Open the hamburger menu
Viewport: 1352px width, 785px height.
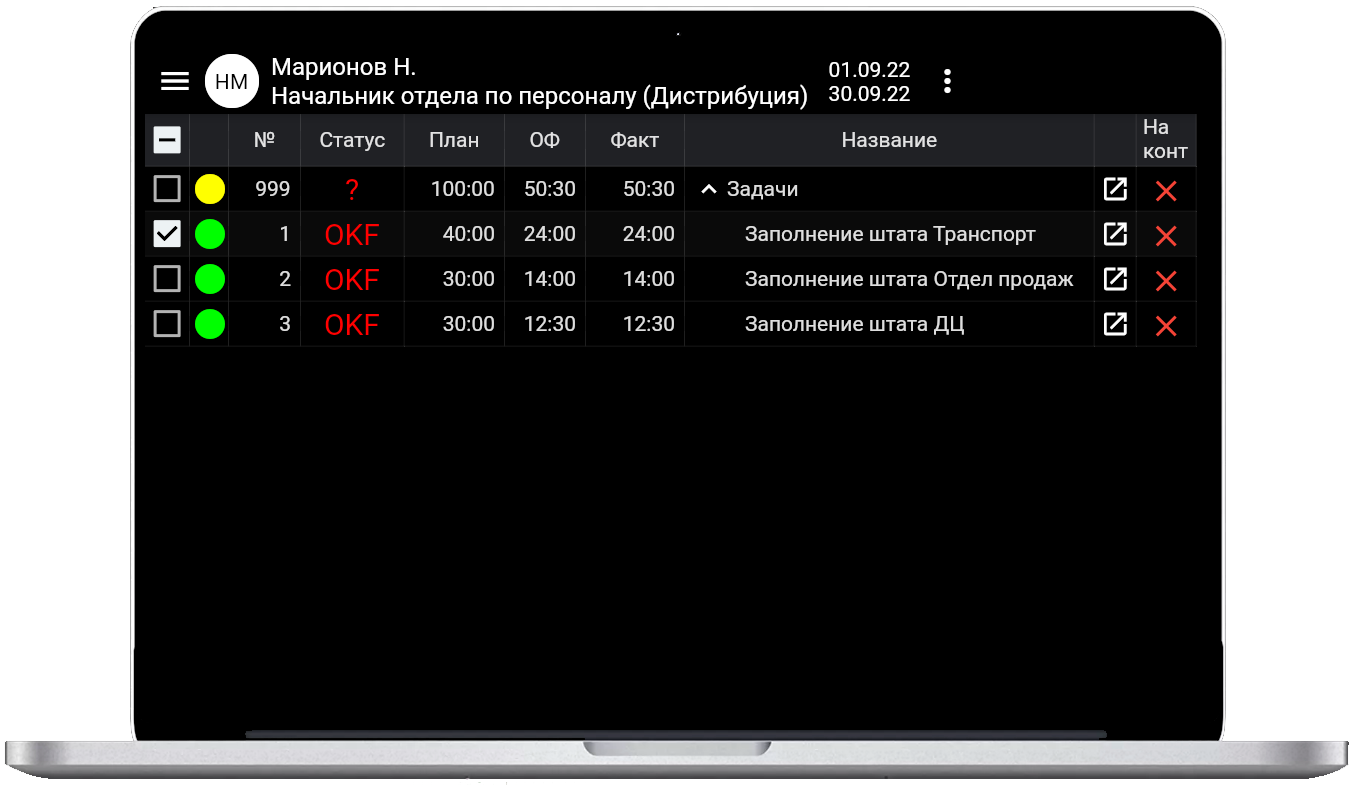click(x=175, y=82)
